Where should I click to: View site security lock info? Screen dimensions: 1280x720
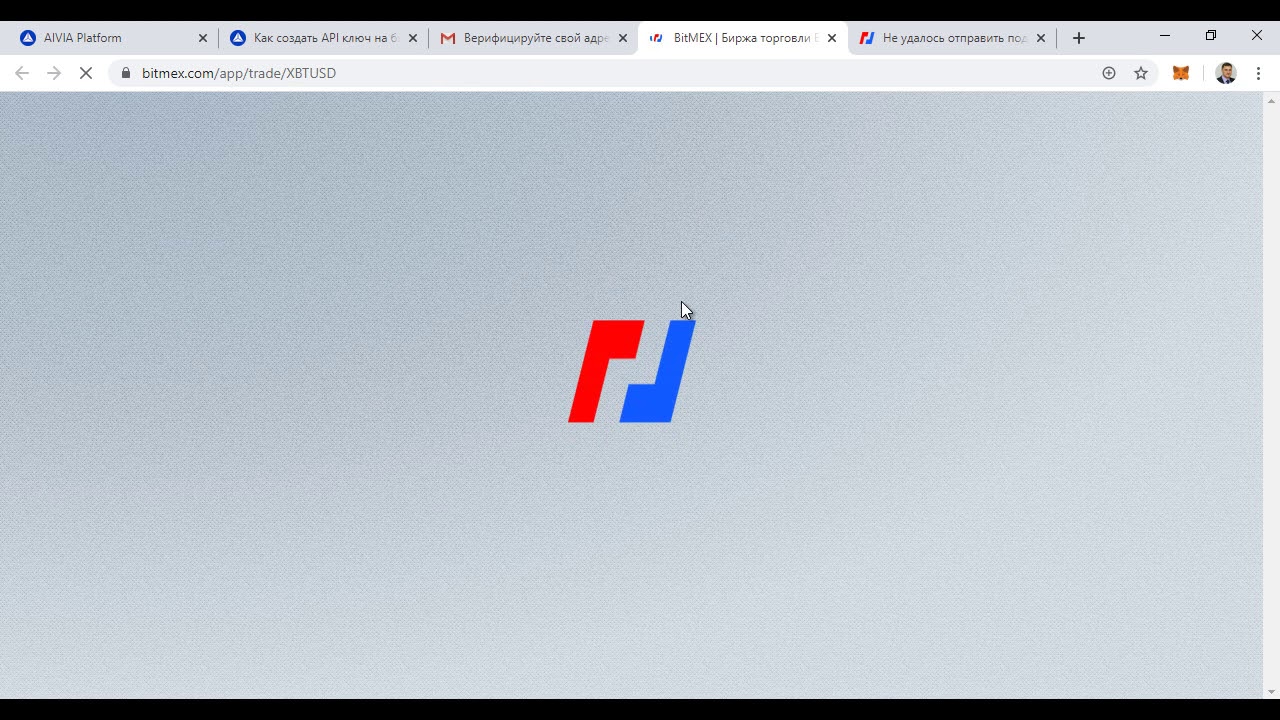point(126,73)
